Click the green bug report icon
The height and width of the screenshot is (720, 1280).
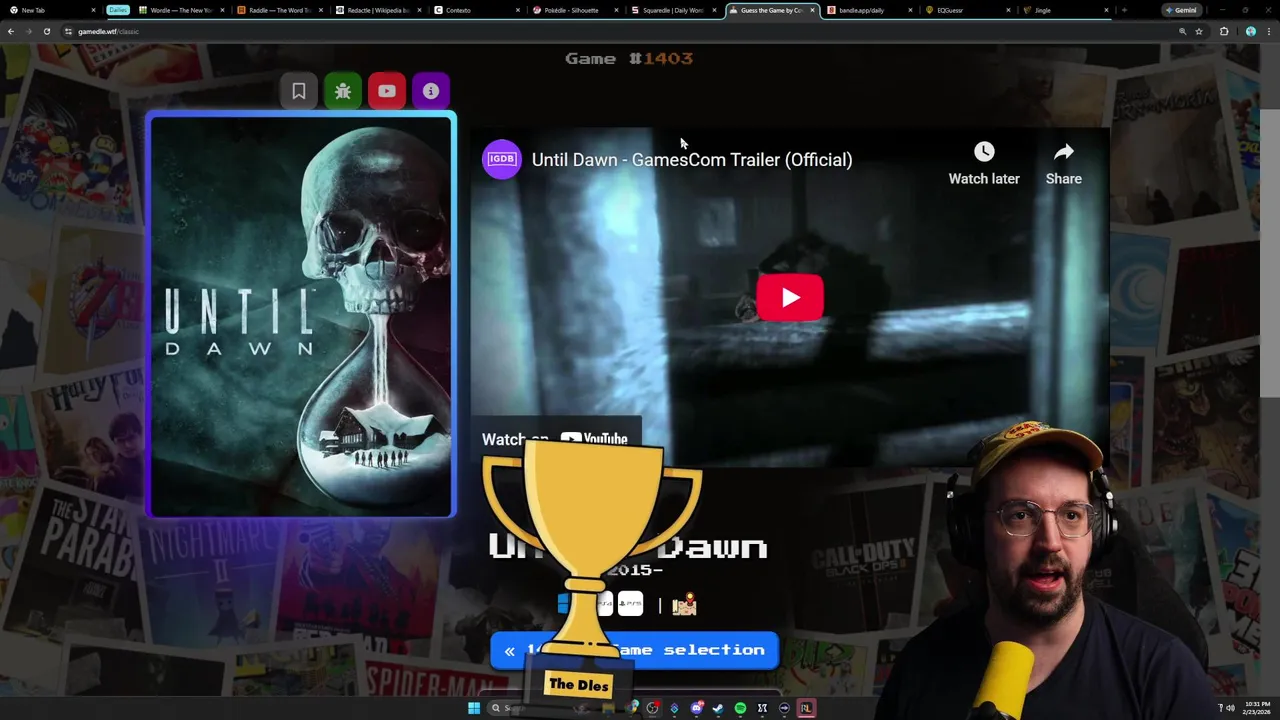click(343, 91)
